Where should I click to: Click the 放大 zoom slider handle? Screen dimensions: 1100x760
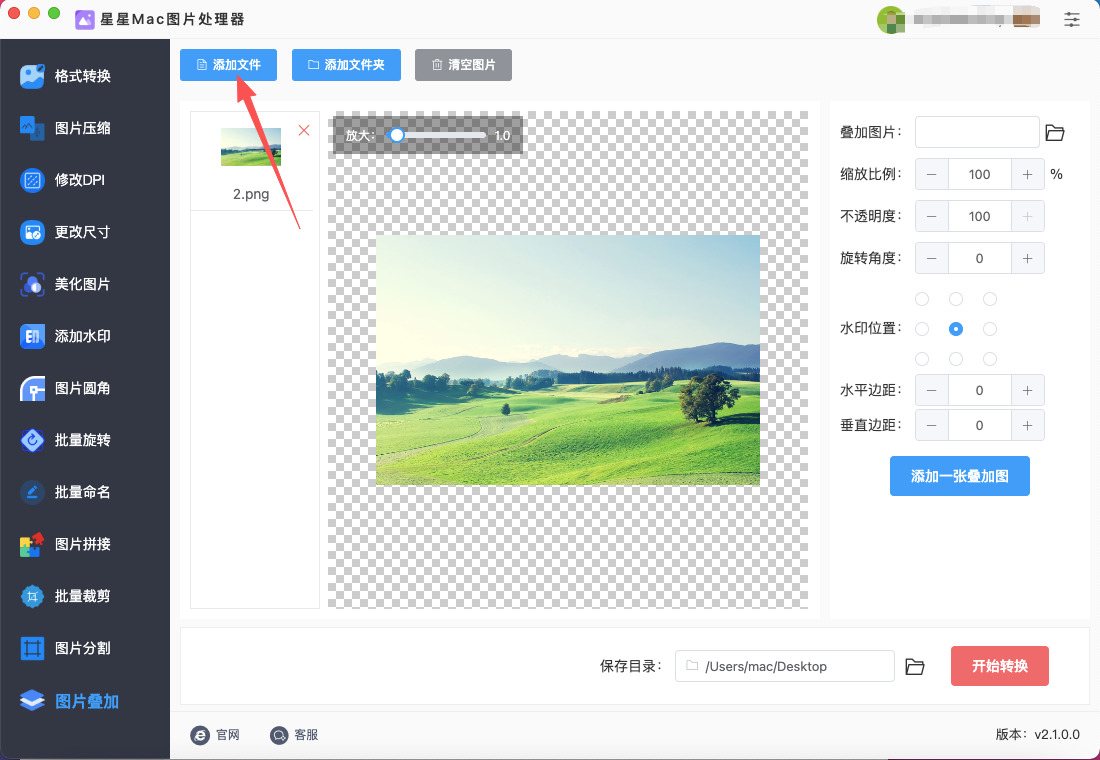397,135
